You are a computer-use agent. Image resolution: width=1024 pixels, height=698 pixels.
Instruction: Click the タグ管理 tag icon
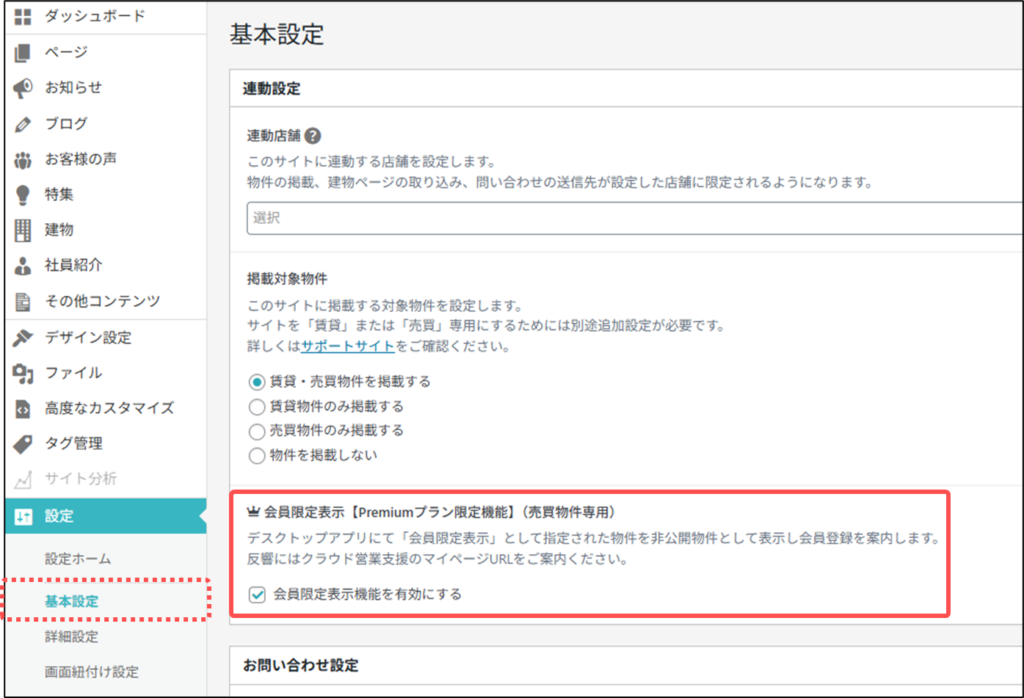[x=23, y=444]
